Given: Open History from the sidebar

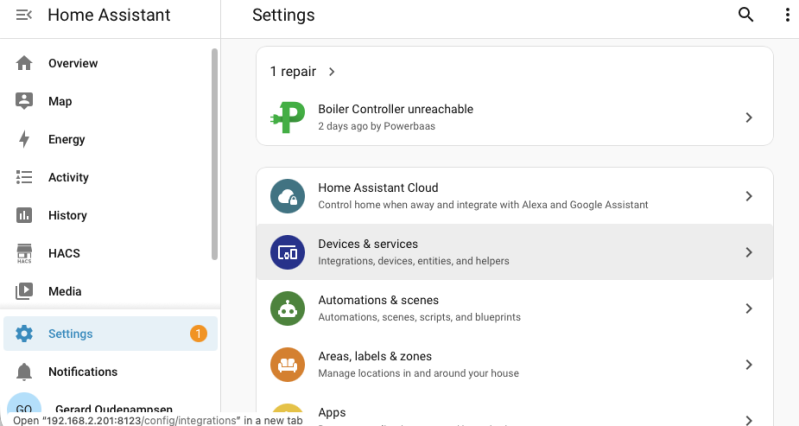Looking at the screenshot, I should pyautogui.click(x=110, y=215).
